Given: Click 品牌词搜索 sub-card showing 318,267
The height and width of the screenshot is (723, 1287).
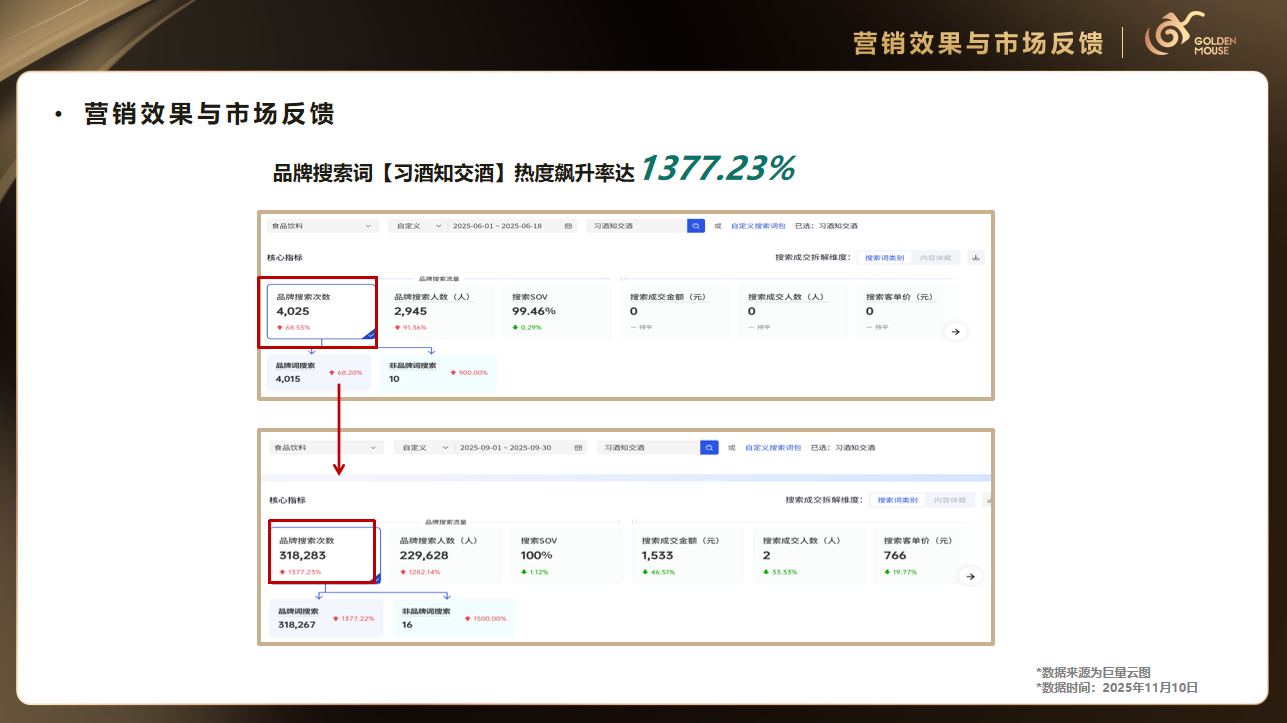Looking at the screenshot, I should coord(326,618).
